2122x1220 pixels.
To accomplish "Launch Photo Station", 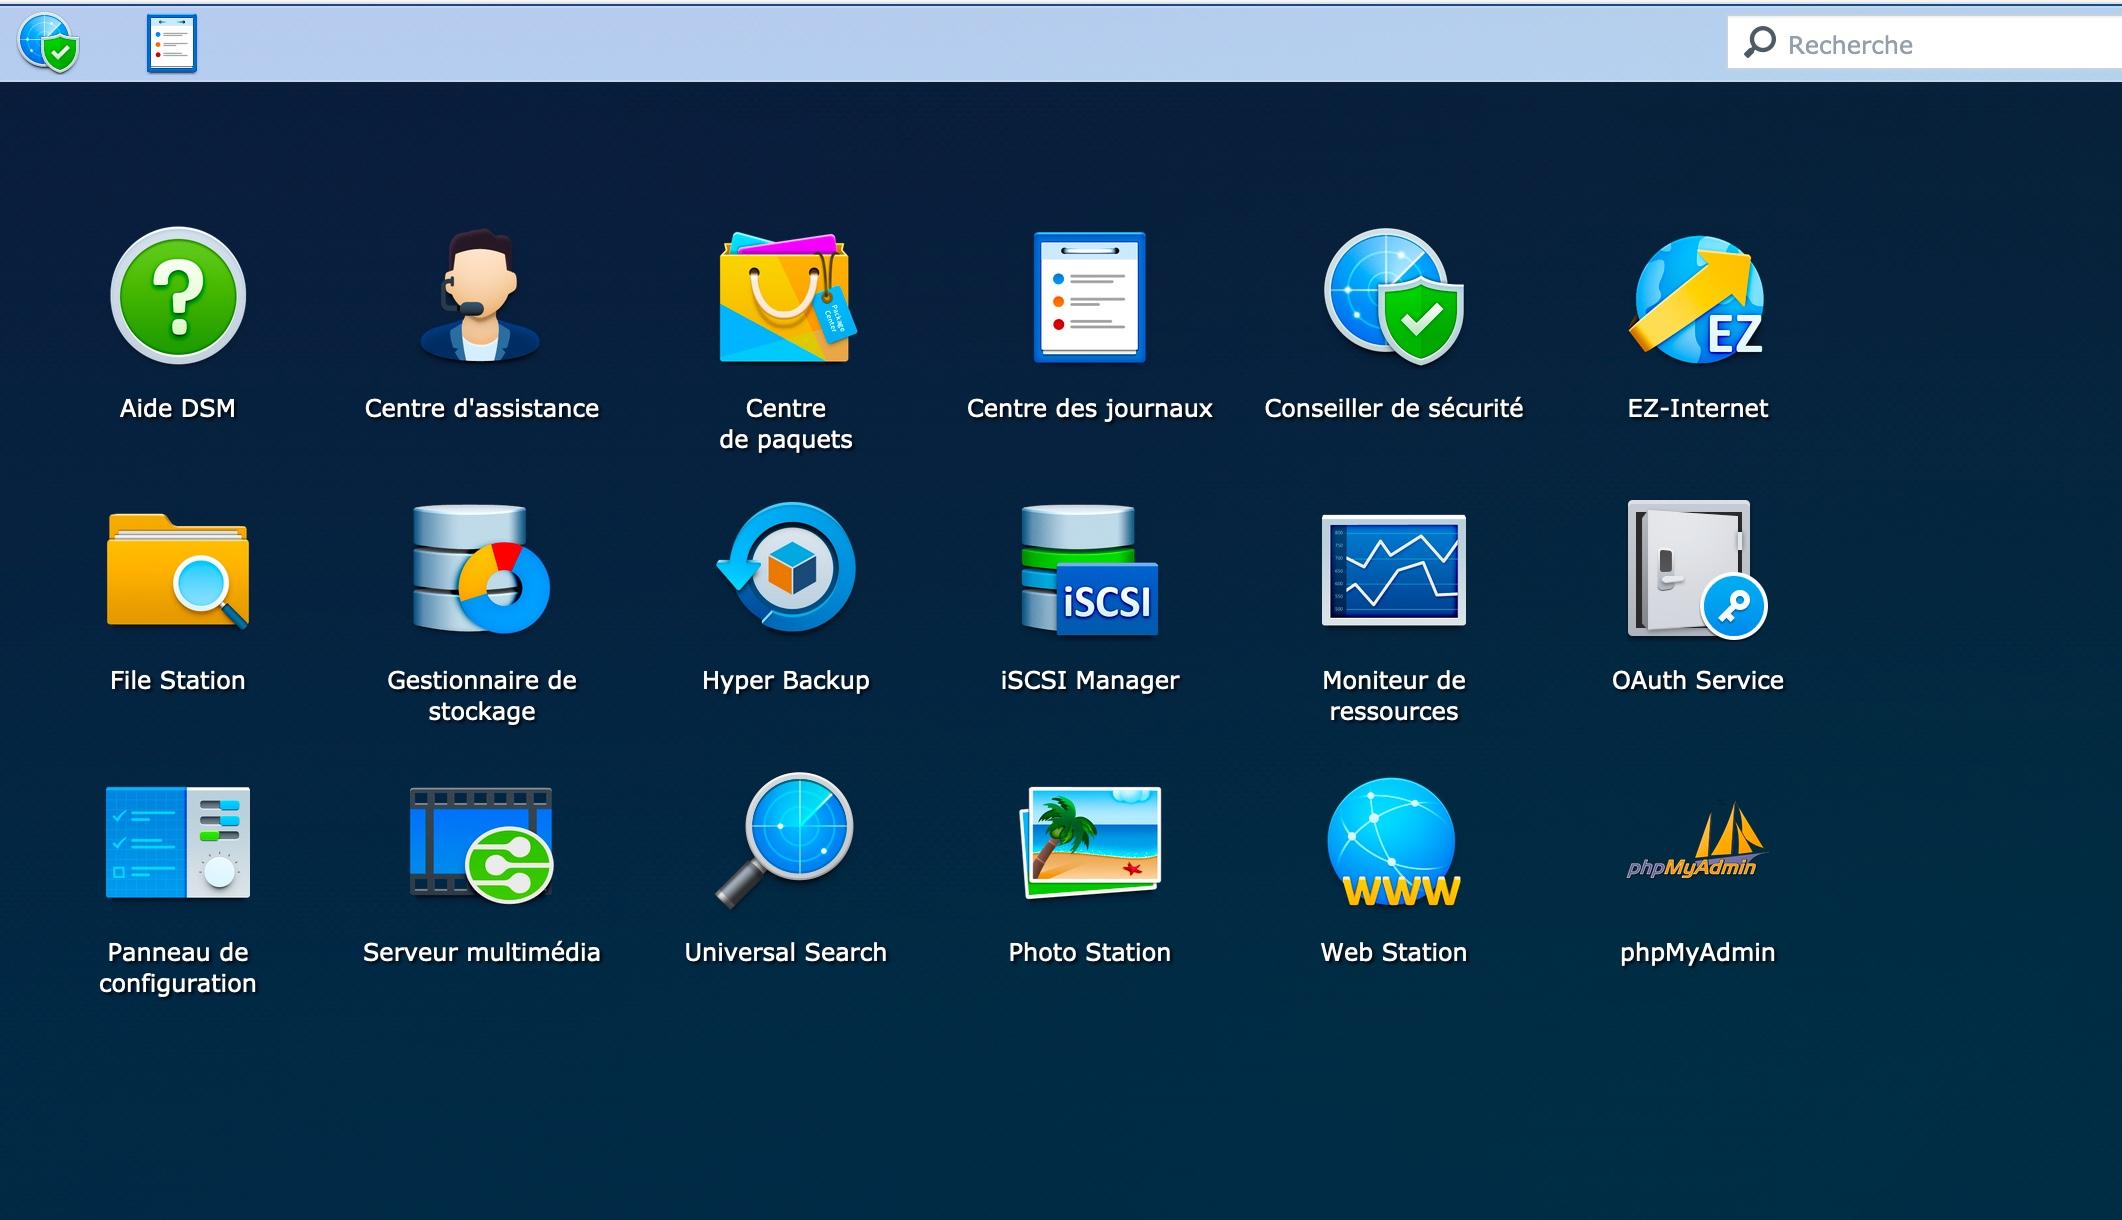I will click(x=1089, y=841).
